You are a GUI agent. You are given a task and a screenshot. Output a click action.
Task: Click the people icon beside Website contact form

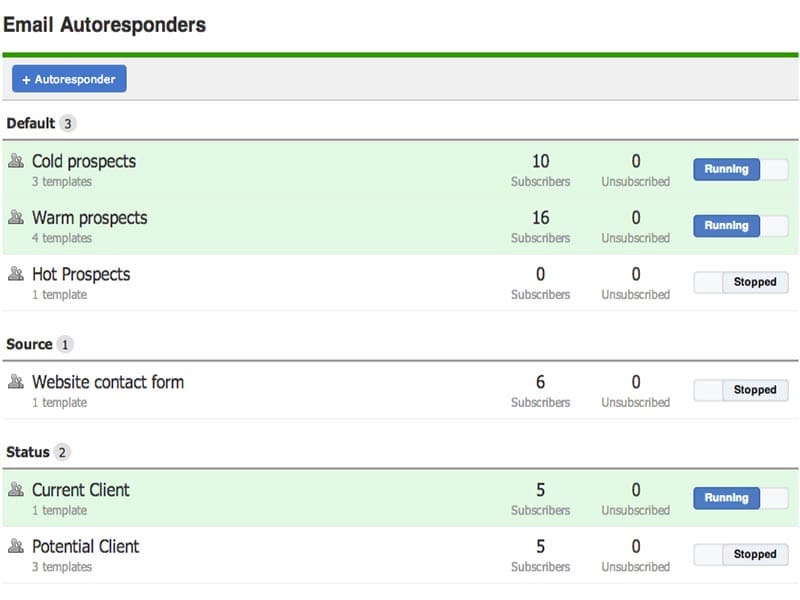click(16, 381)
